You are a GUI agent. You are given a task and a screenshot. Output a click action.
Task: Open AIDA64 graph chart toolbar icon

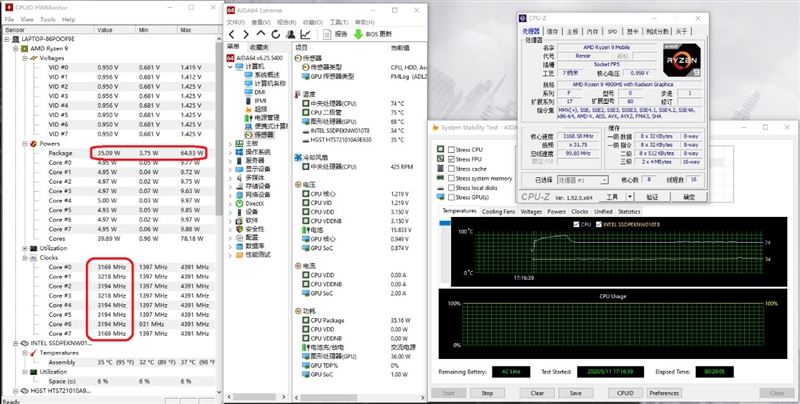pos(305,34)
